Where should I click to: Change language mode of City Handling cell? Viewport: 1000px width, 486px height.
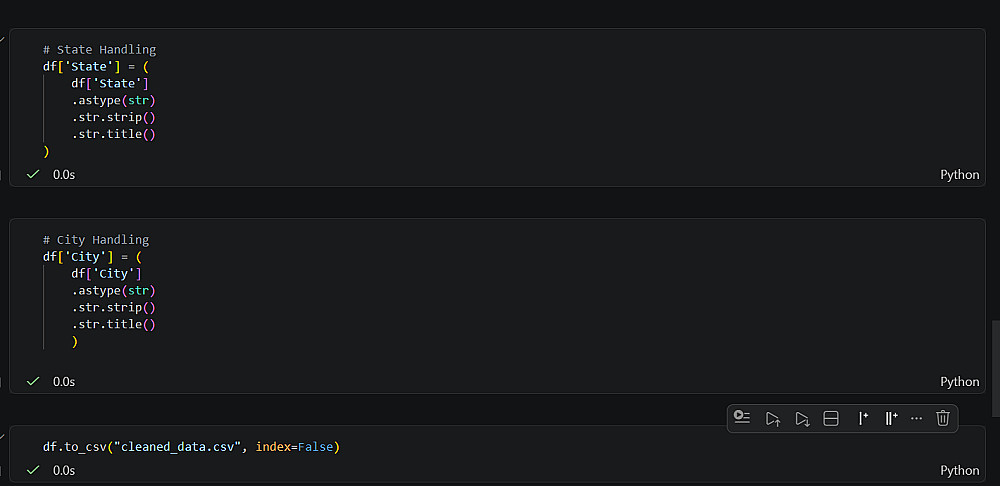tap(959, 381)
